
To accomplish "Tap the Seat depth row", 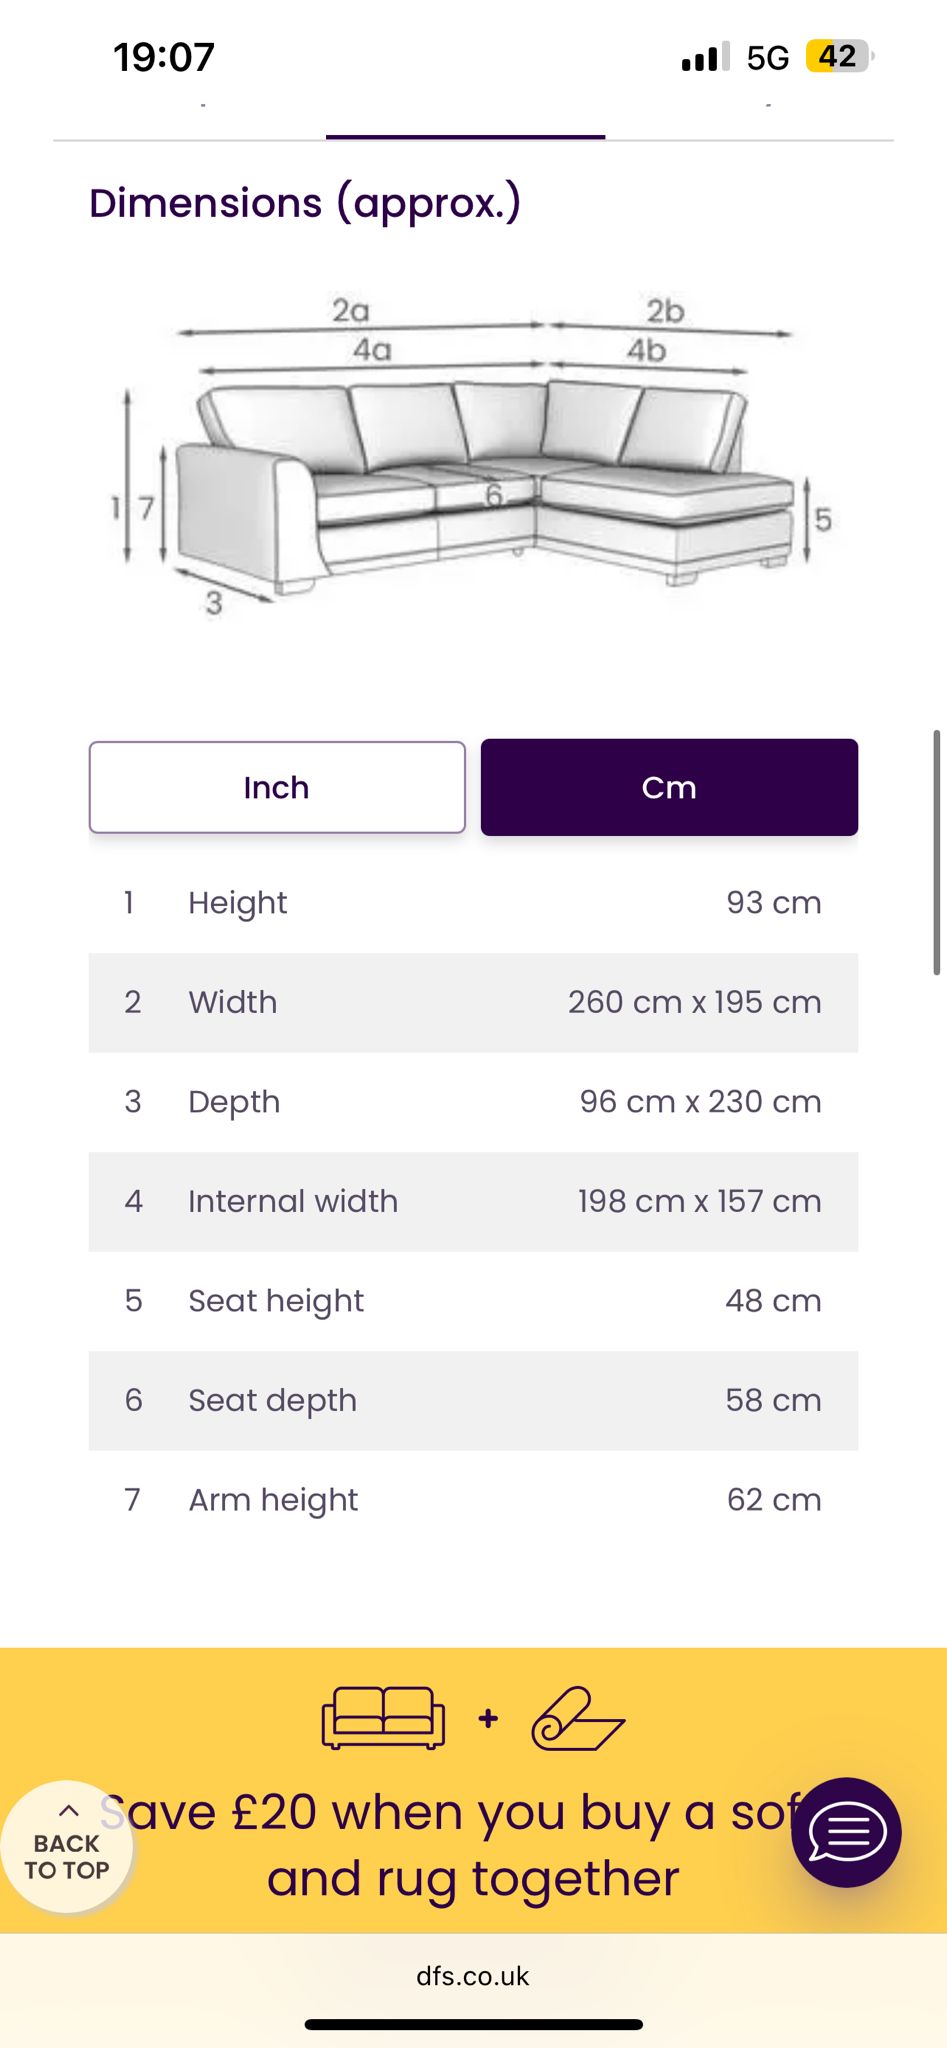I will tap(473, 1400).
